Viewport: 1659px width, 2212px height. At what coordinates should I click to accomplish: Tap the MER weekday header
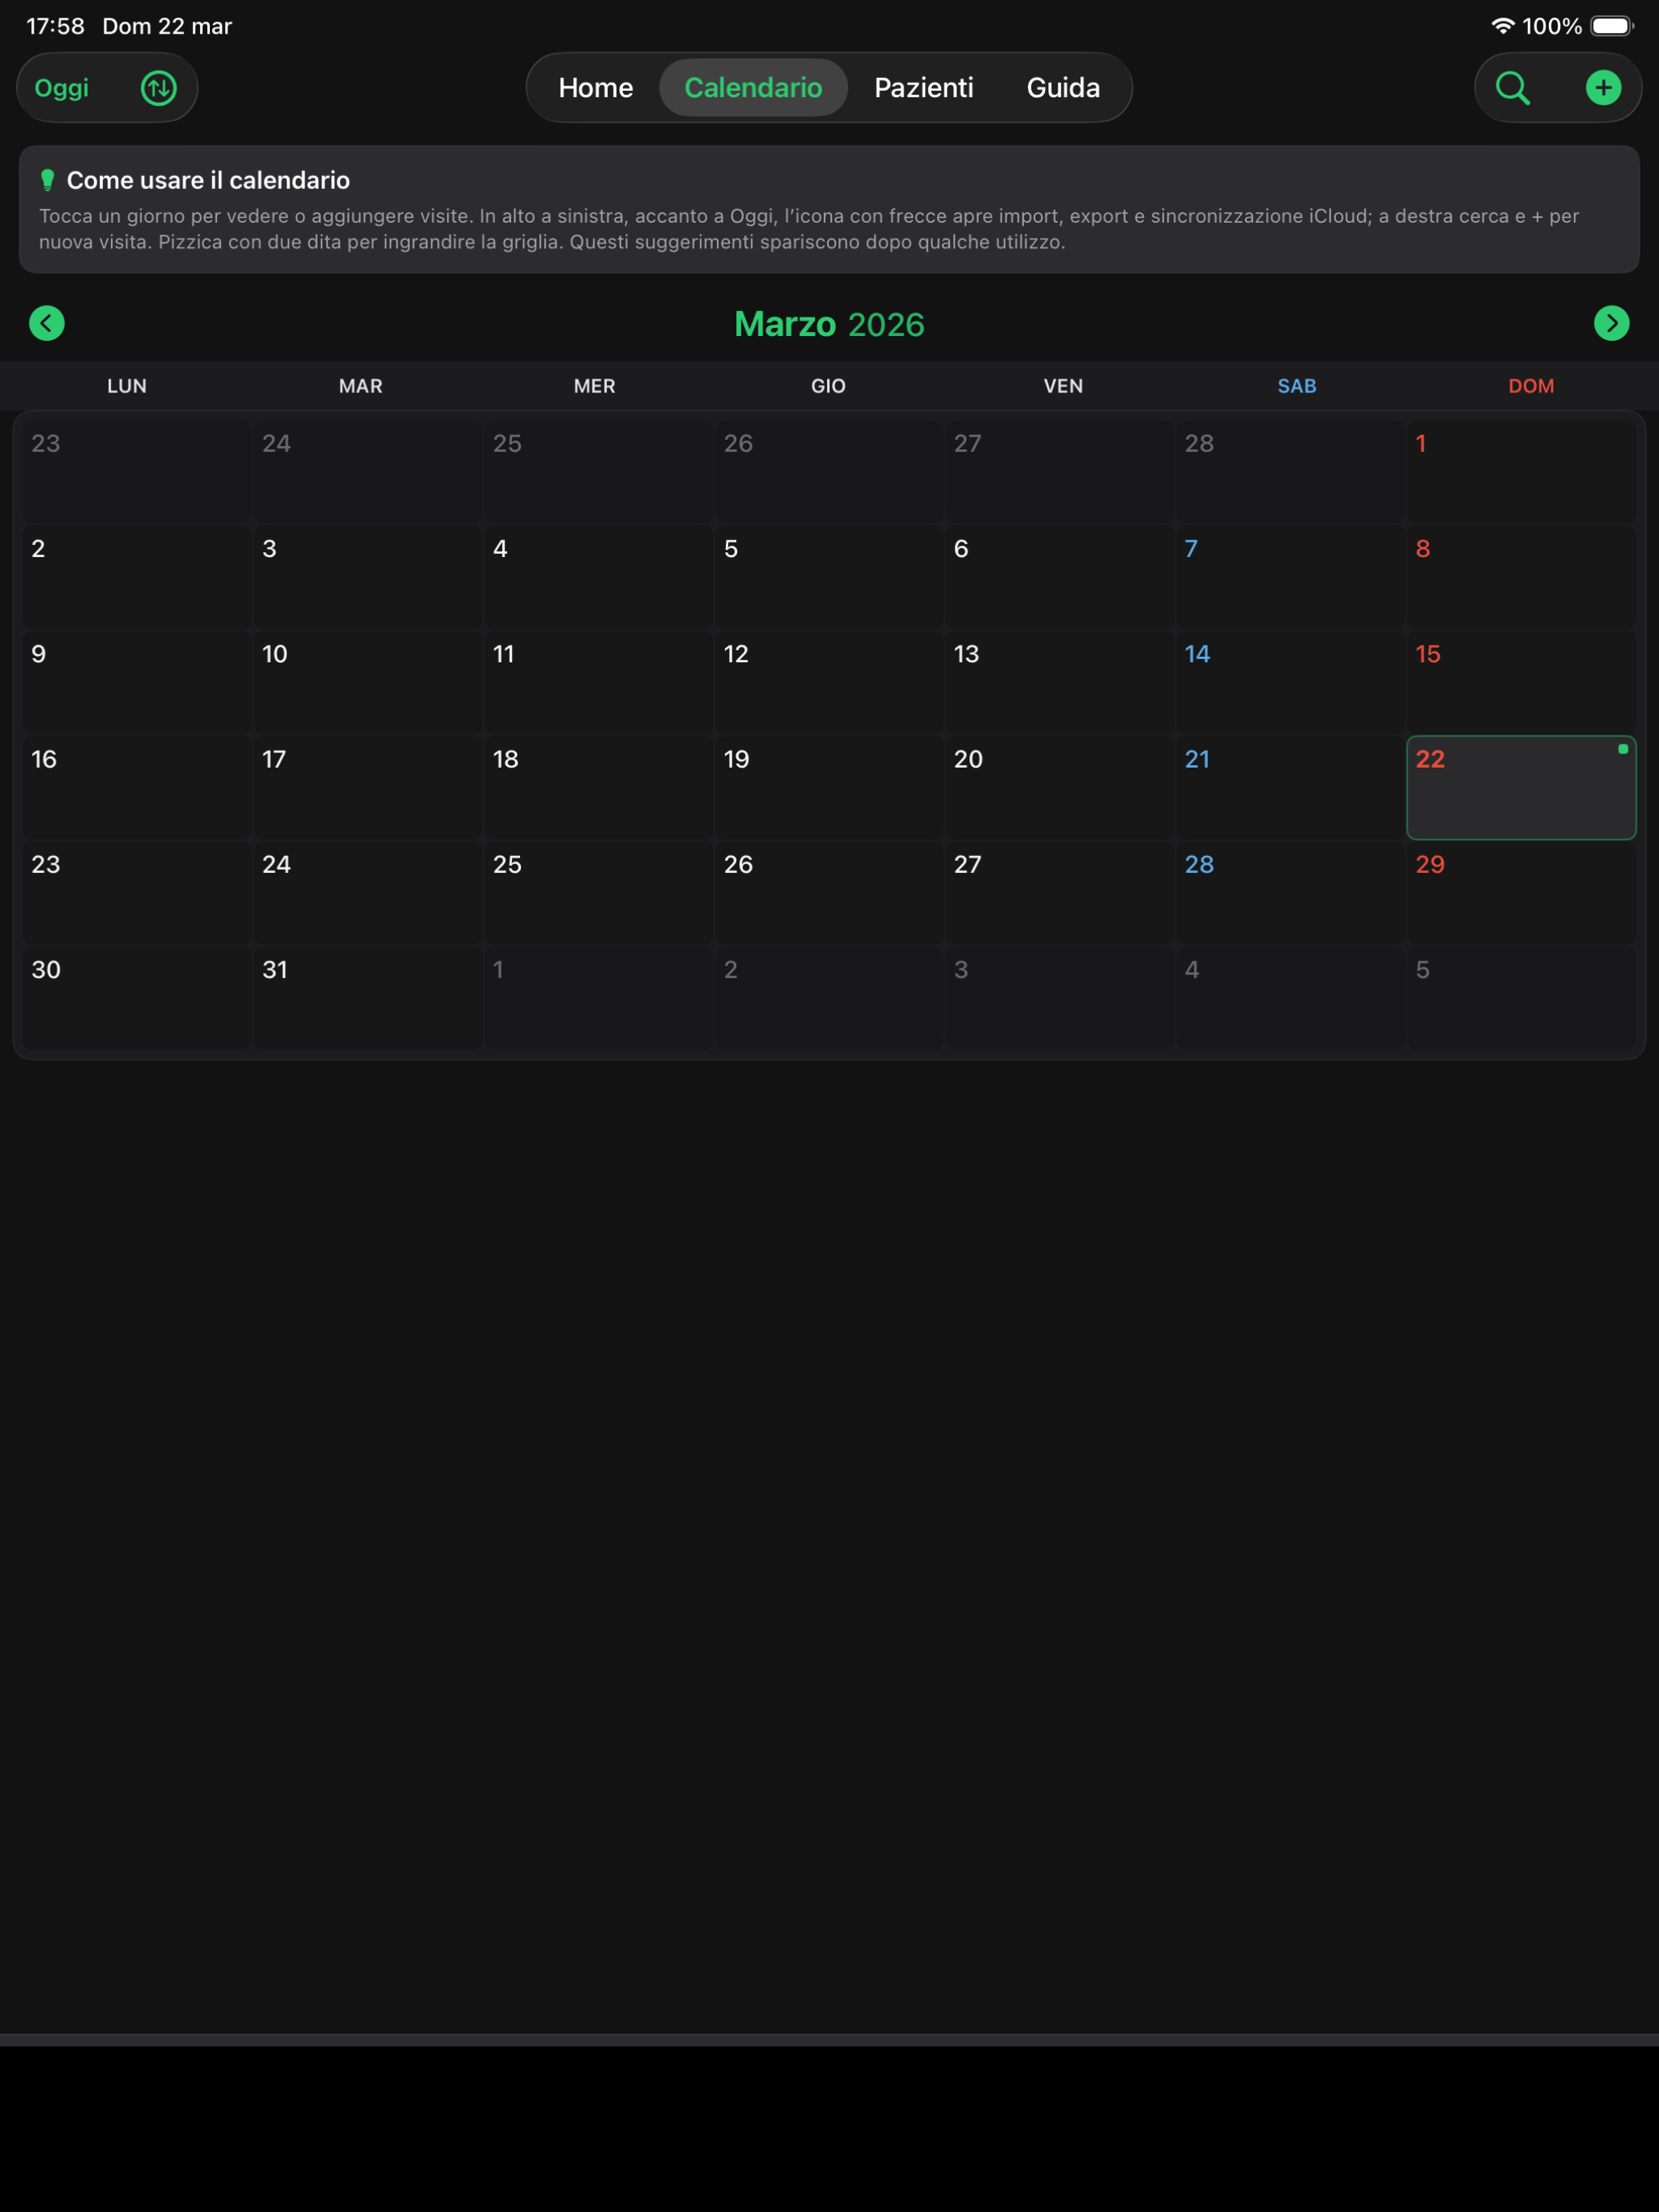pos(595,386)
